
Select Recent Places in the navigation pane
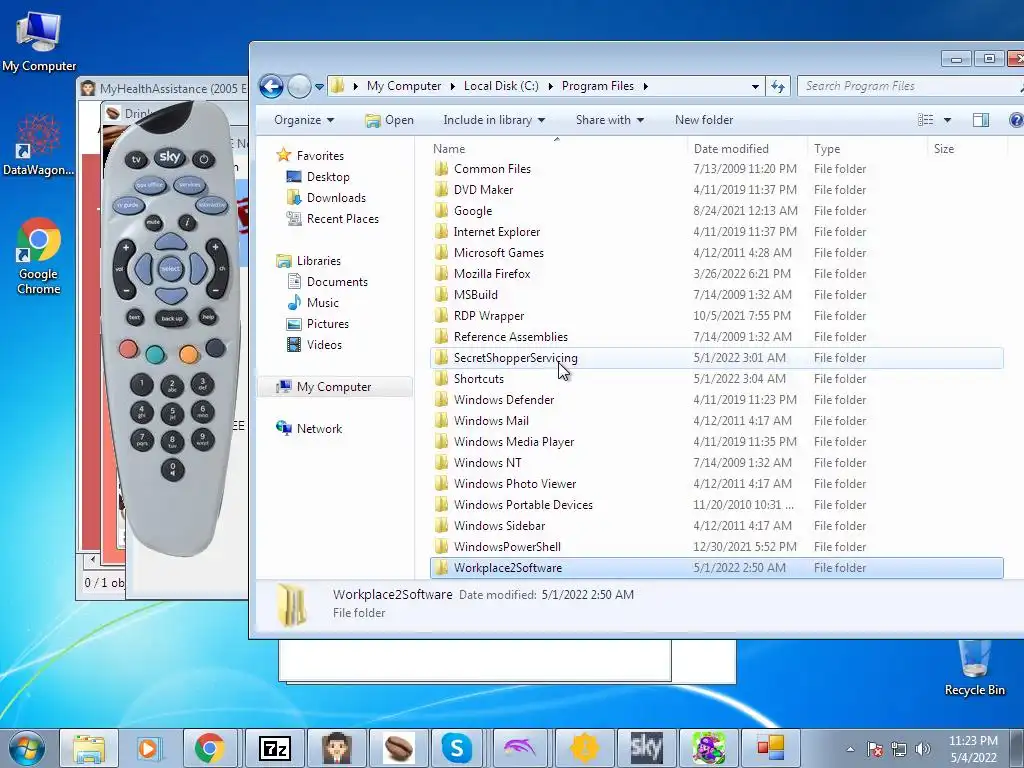coord(342,219)
